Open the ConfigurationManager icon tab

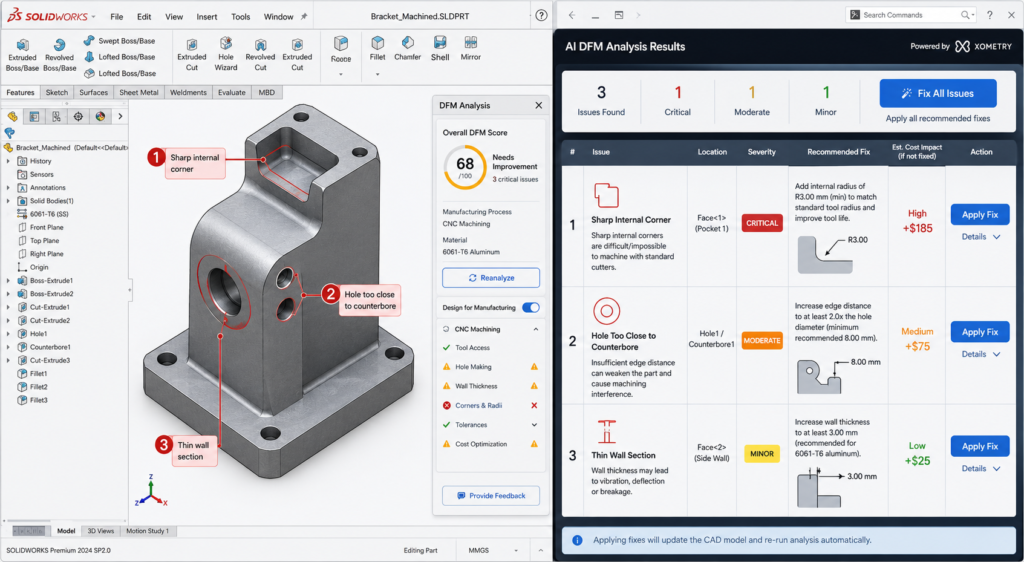coord(56,116)
